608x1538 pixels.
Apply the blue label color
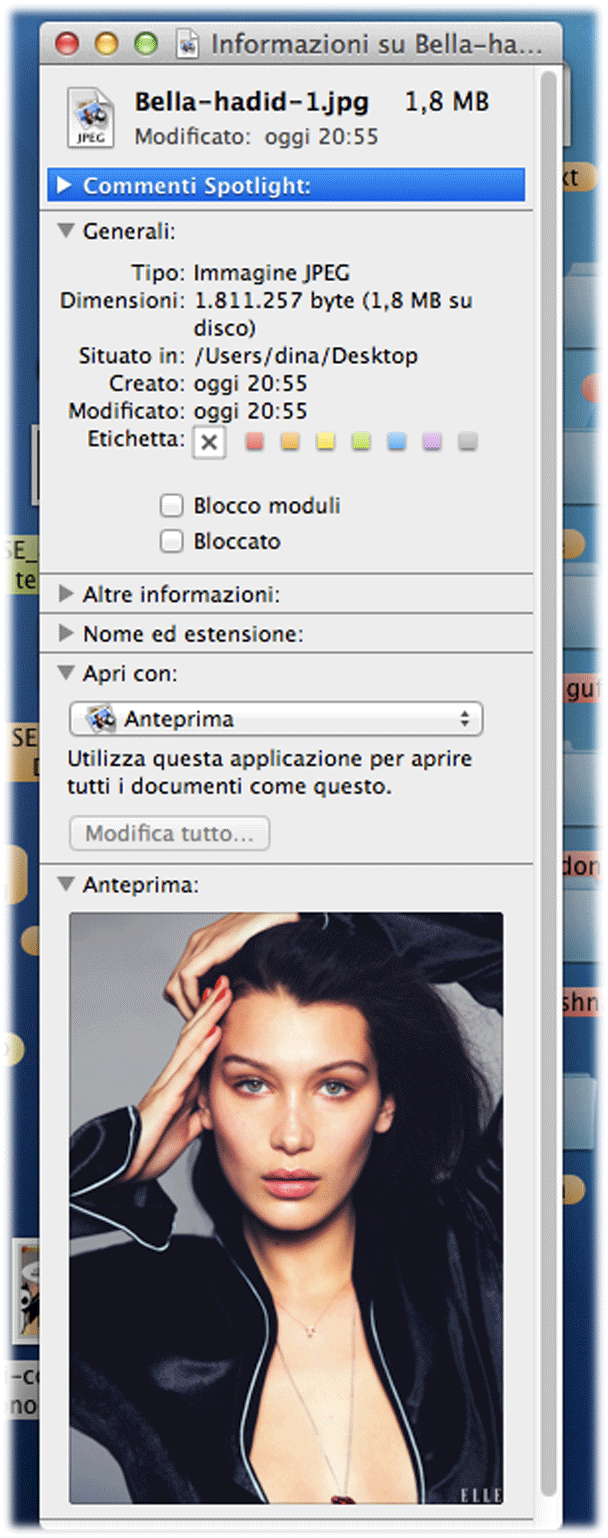click(x=397, y=442)
